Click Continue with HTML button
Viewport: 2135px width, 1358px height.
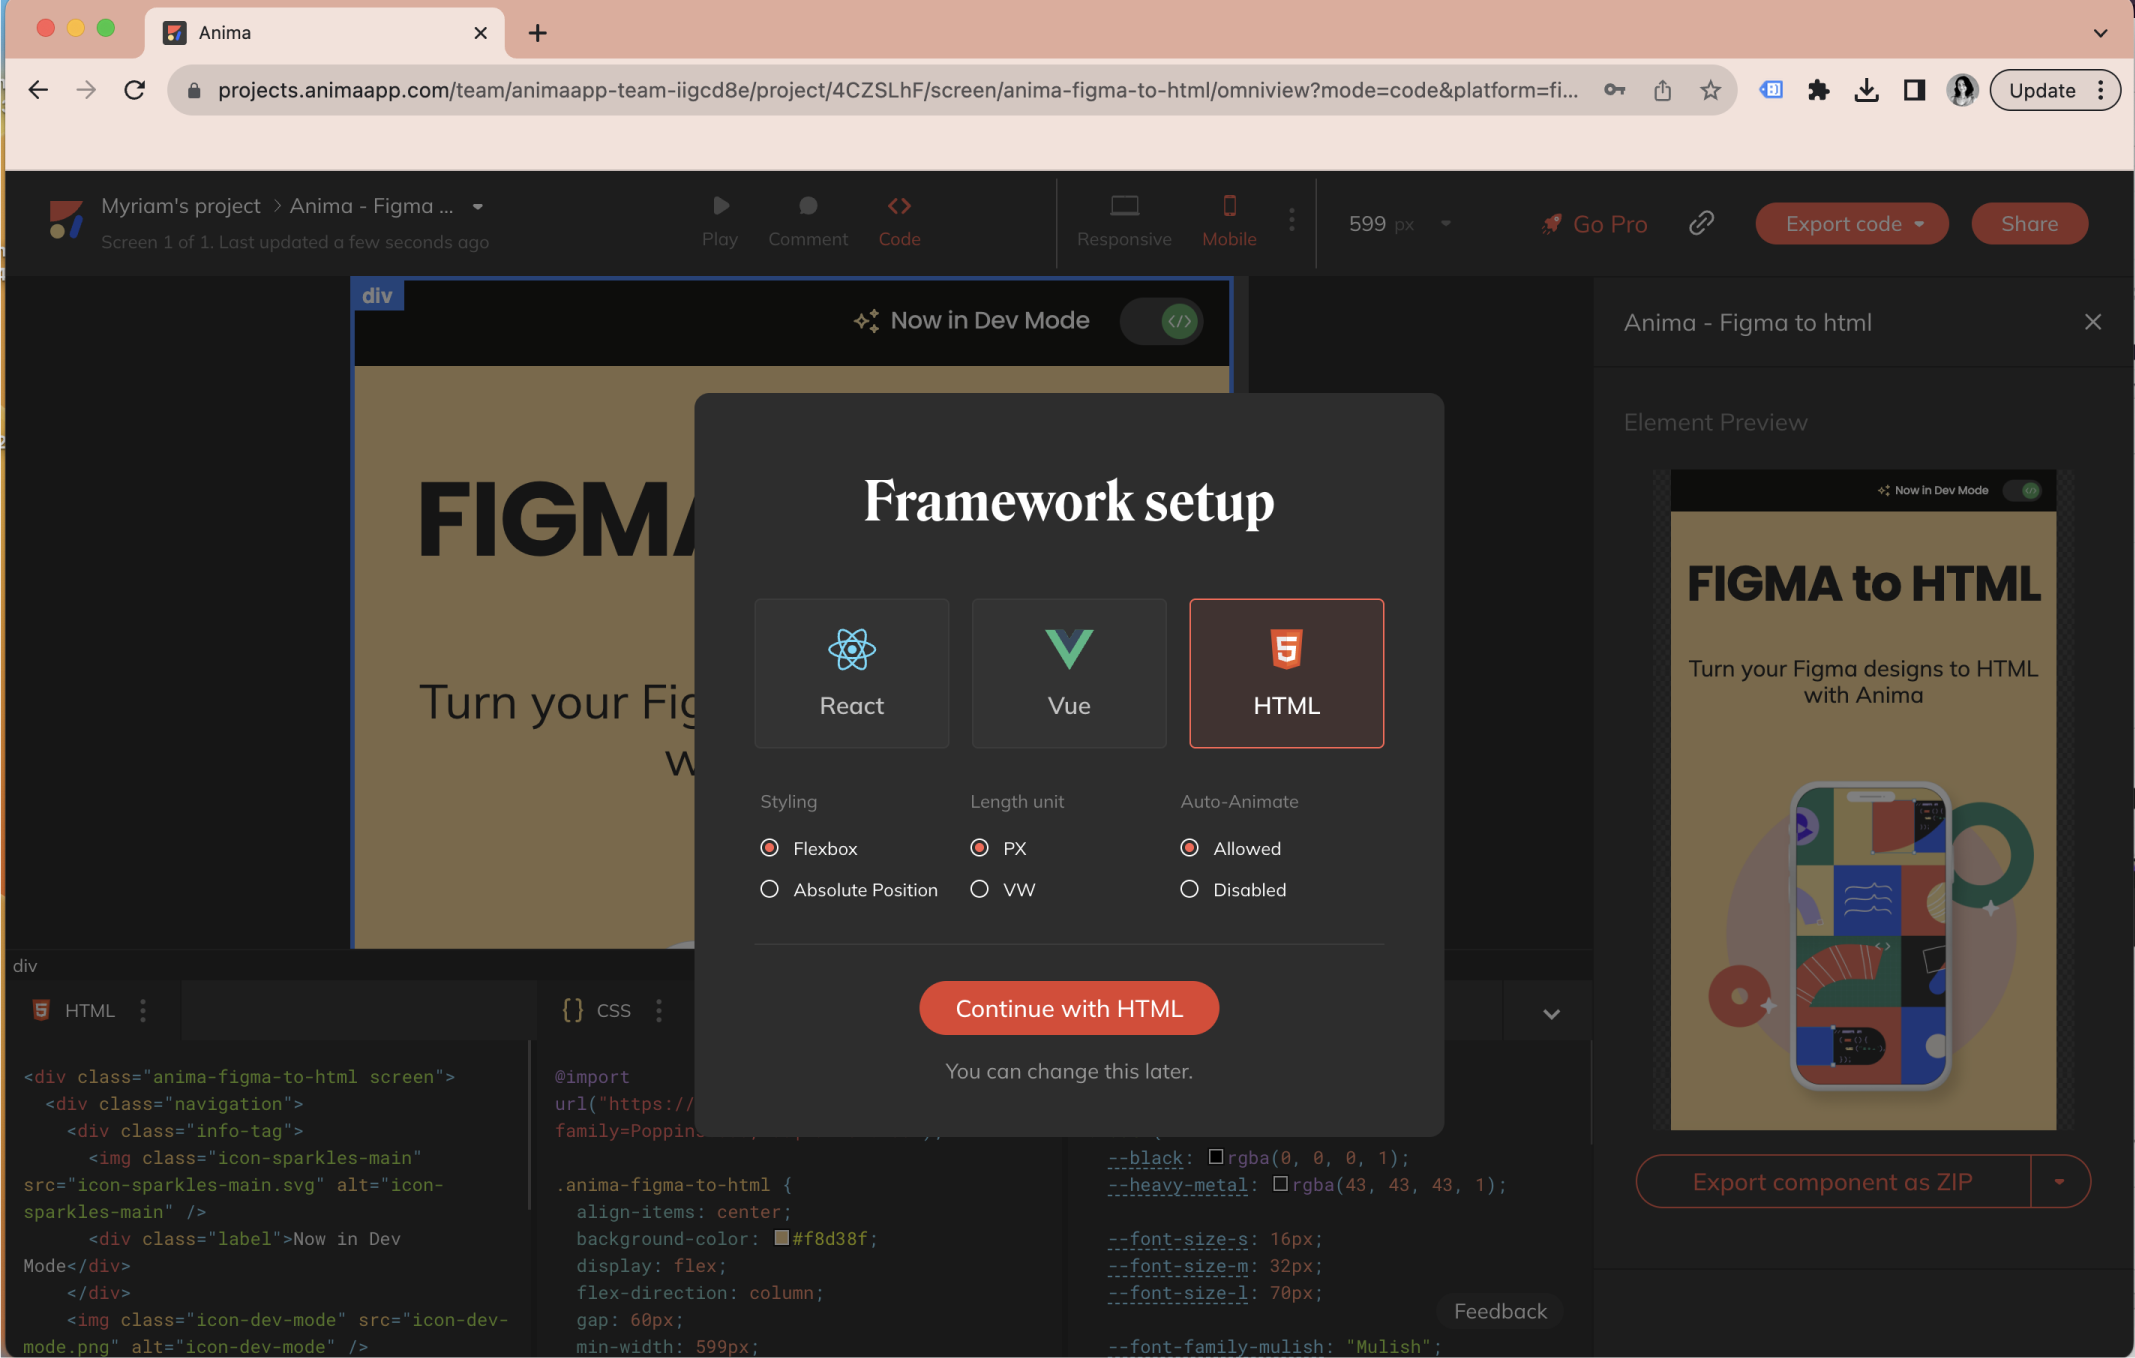[1069, 1008]
